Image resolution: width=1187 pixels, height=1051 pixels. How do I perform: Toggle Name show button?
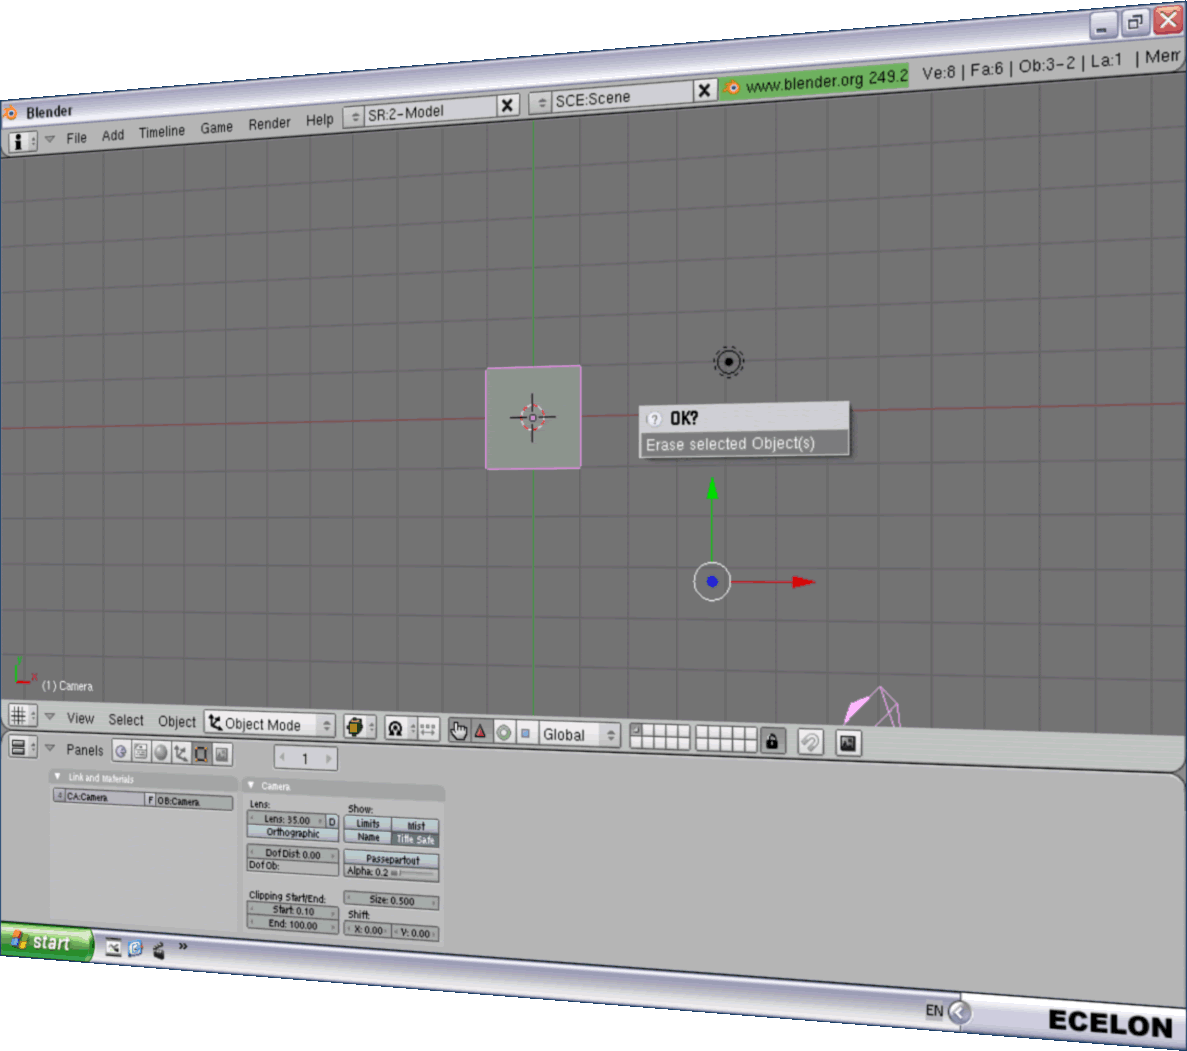point(368,837)
